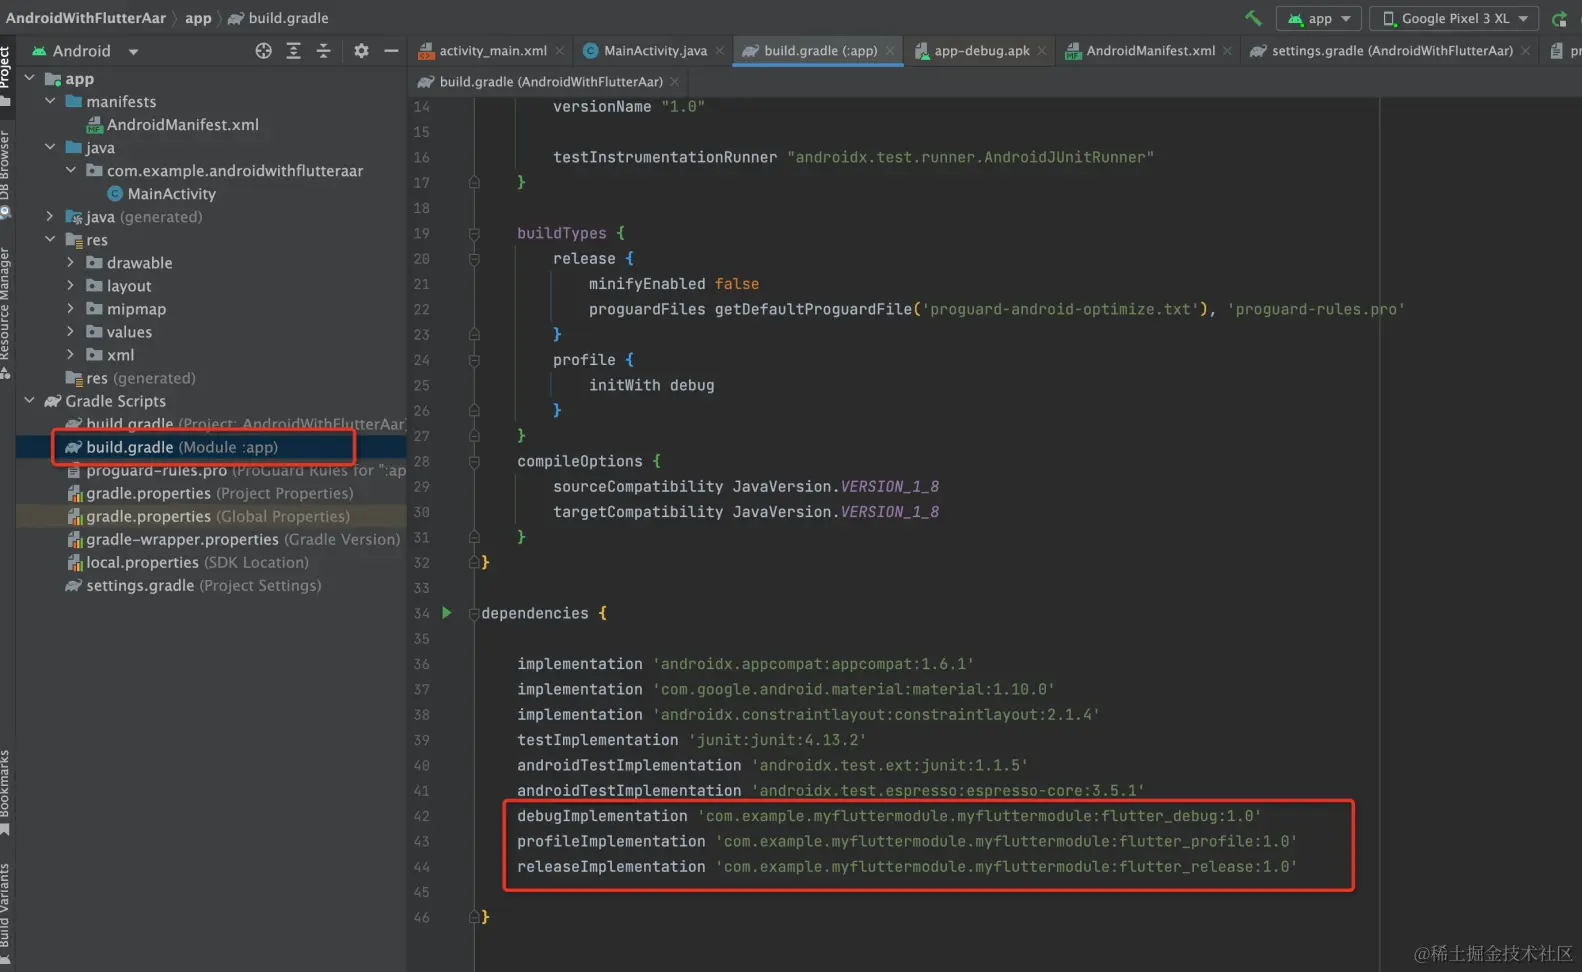Collapse the res folder
The width and height of the screenshot is (1582, 972).
(50, 239)
